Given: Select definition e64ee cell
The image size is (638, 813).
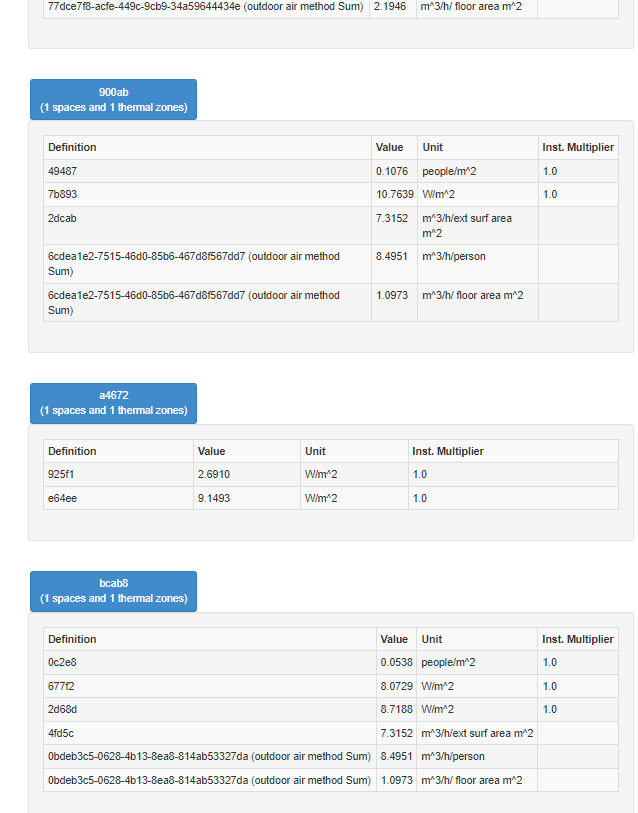Looking at the screenshot, I should pos(119,498).
